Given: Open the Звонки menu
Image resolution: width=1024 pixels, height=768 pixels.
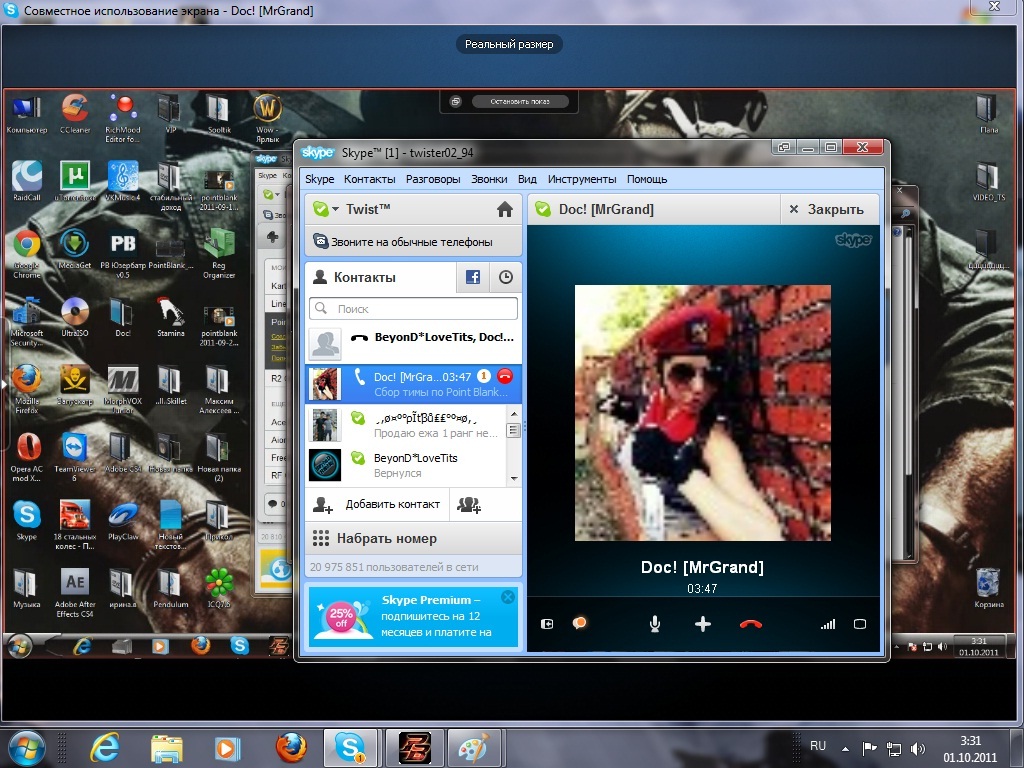Looking at the screenshot, I should tap(489, 179).
